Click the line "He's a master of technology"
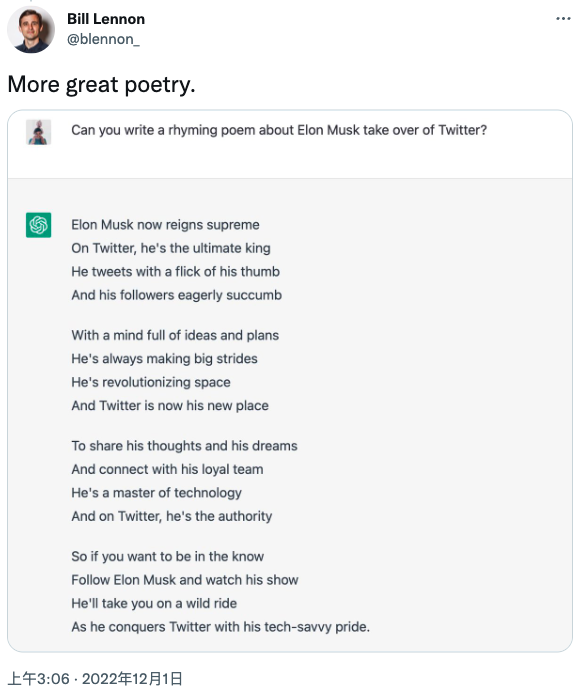Viewport: 586px width, 689px height. (156, 493)
